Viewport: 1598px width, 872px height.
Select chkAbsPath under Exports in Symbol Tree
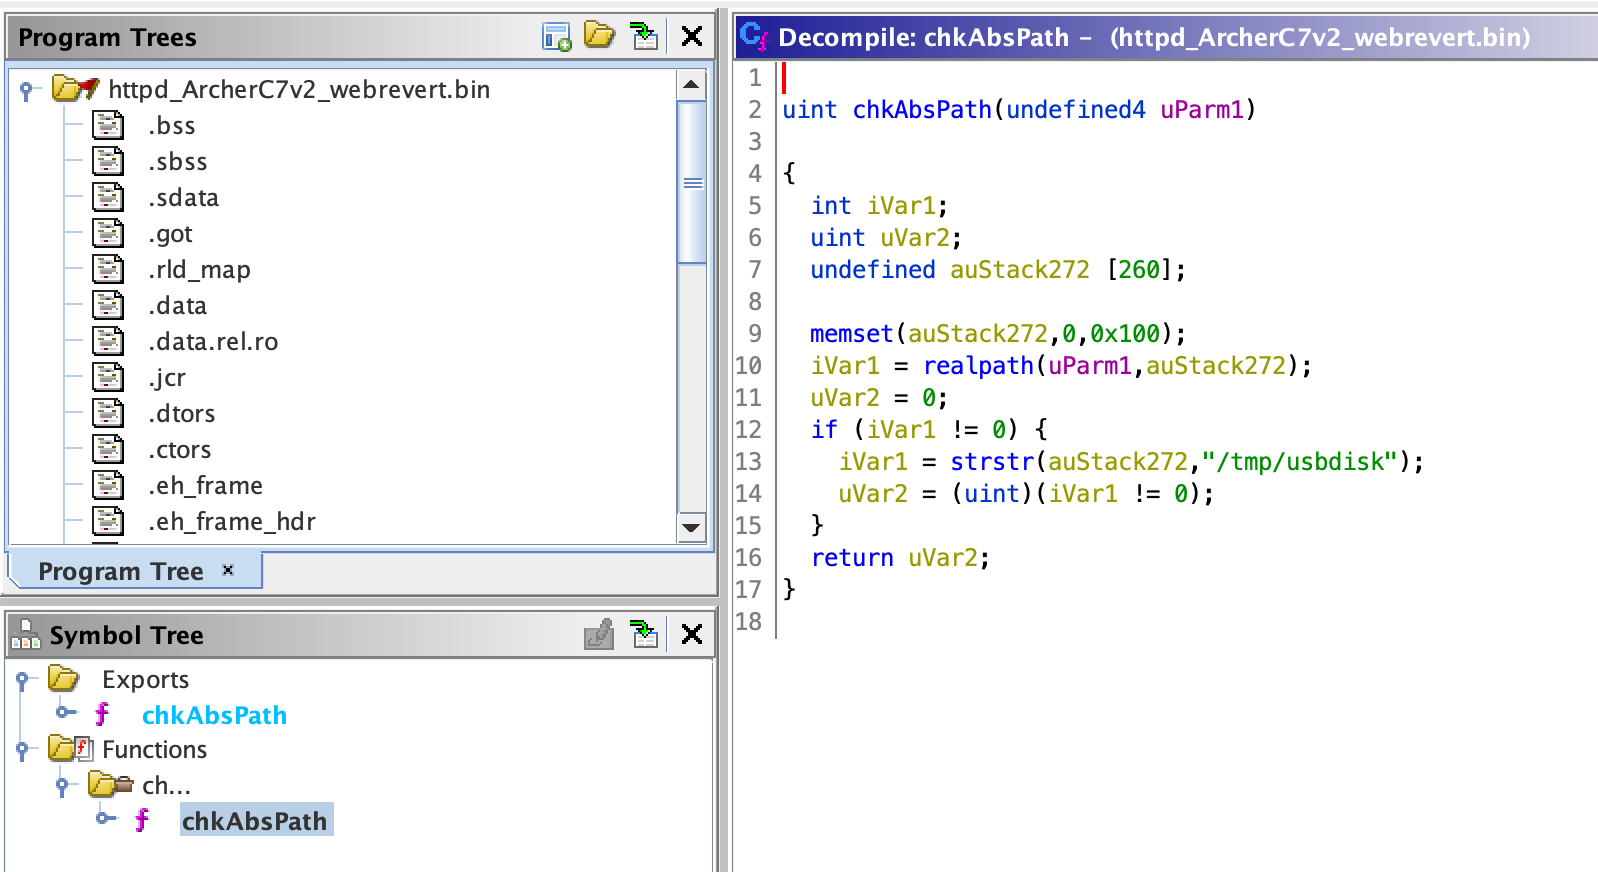pos(214,715)
